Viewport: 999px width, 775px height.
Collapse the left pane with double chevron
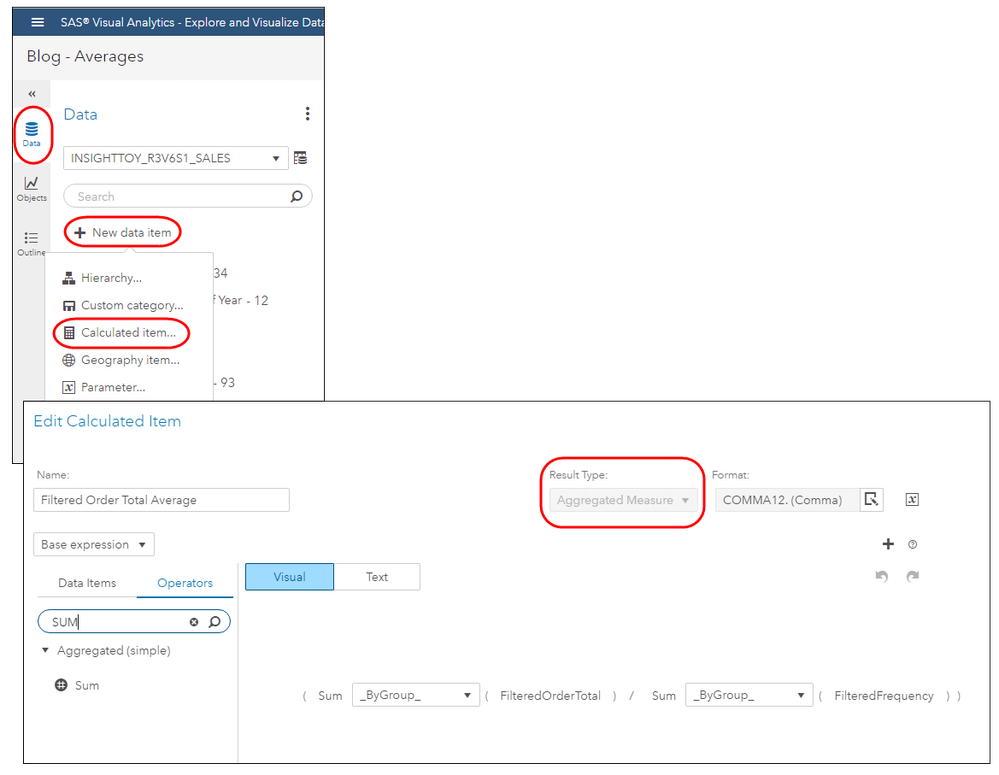[32, 94]
